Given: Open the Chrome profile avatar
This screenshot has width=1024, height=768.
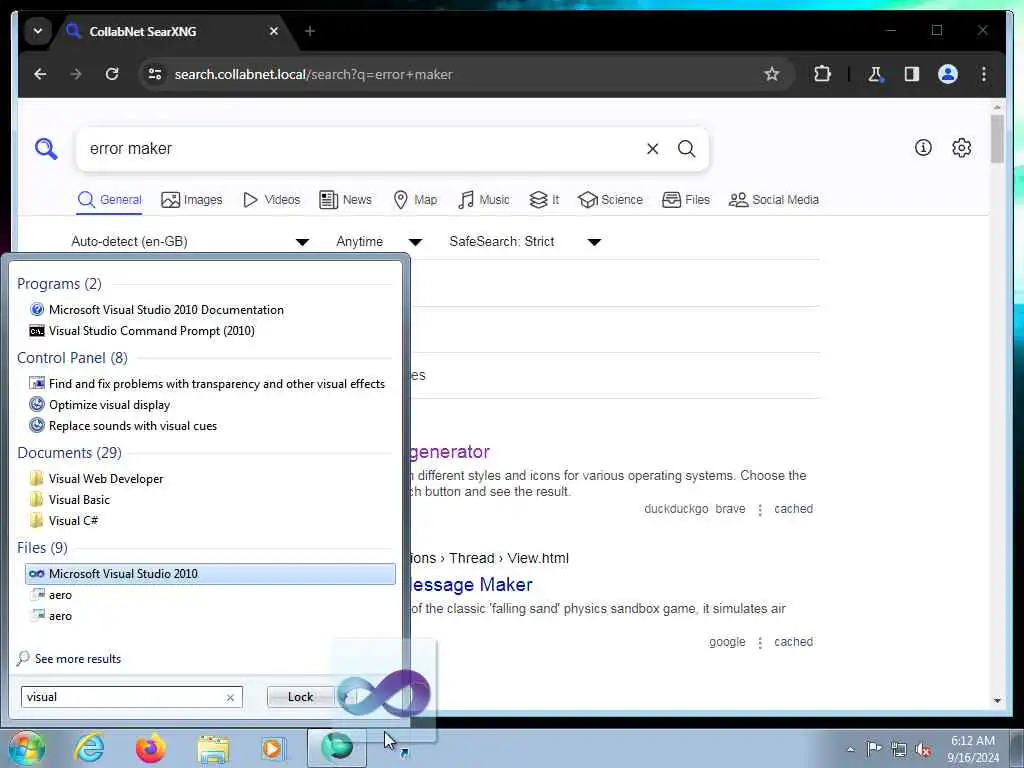Looking at the screenshot, I should tap(948, 74).
